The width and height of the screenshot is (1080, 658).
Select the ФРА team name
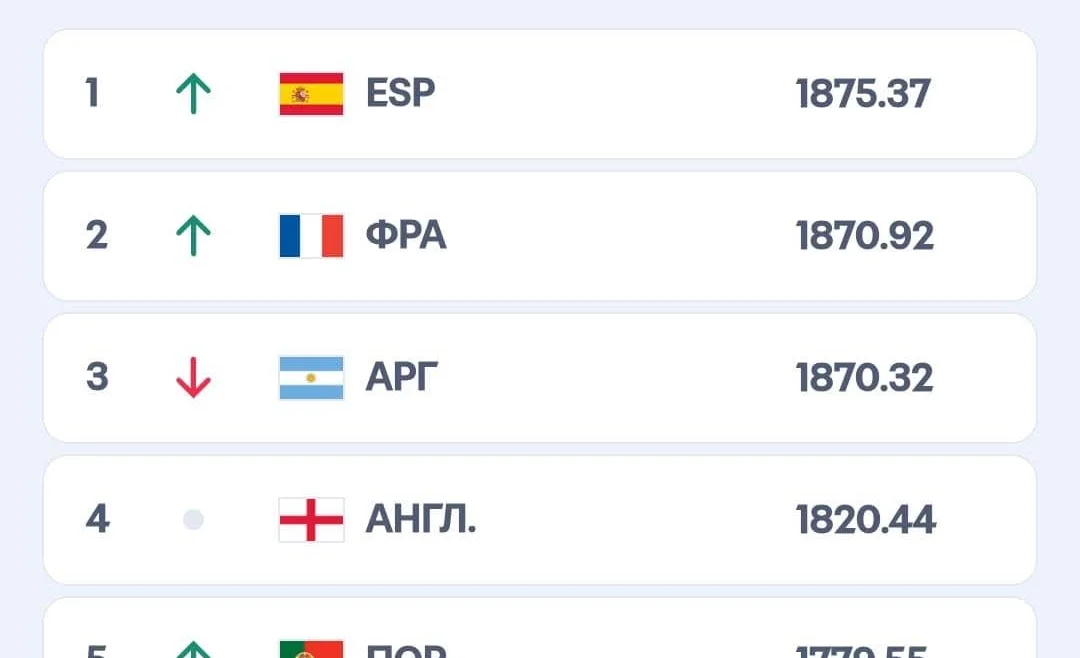(406, 236)
